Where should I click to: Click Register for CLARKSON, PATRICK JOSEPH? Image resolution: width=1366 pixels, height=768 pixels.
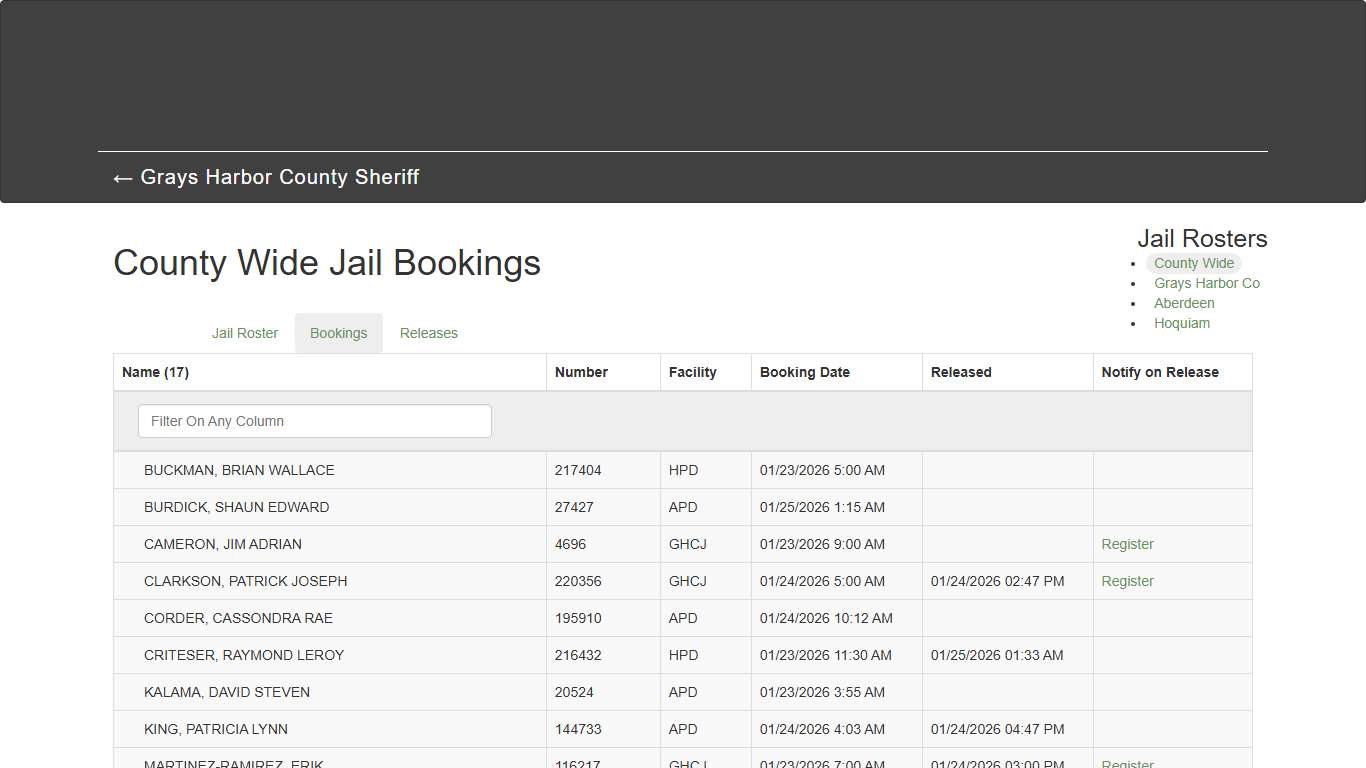tap(1127, 581)
